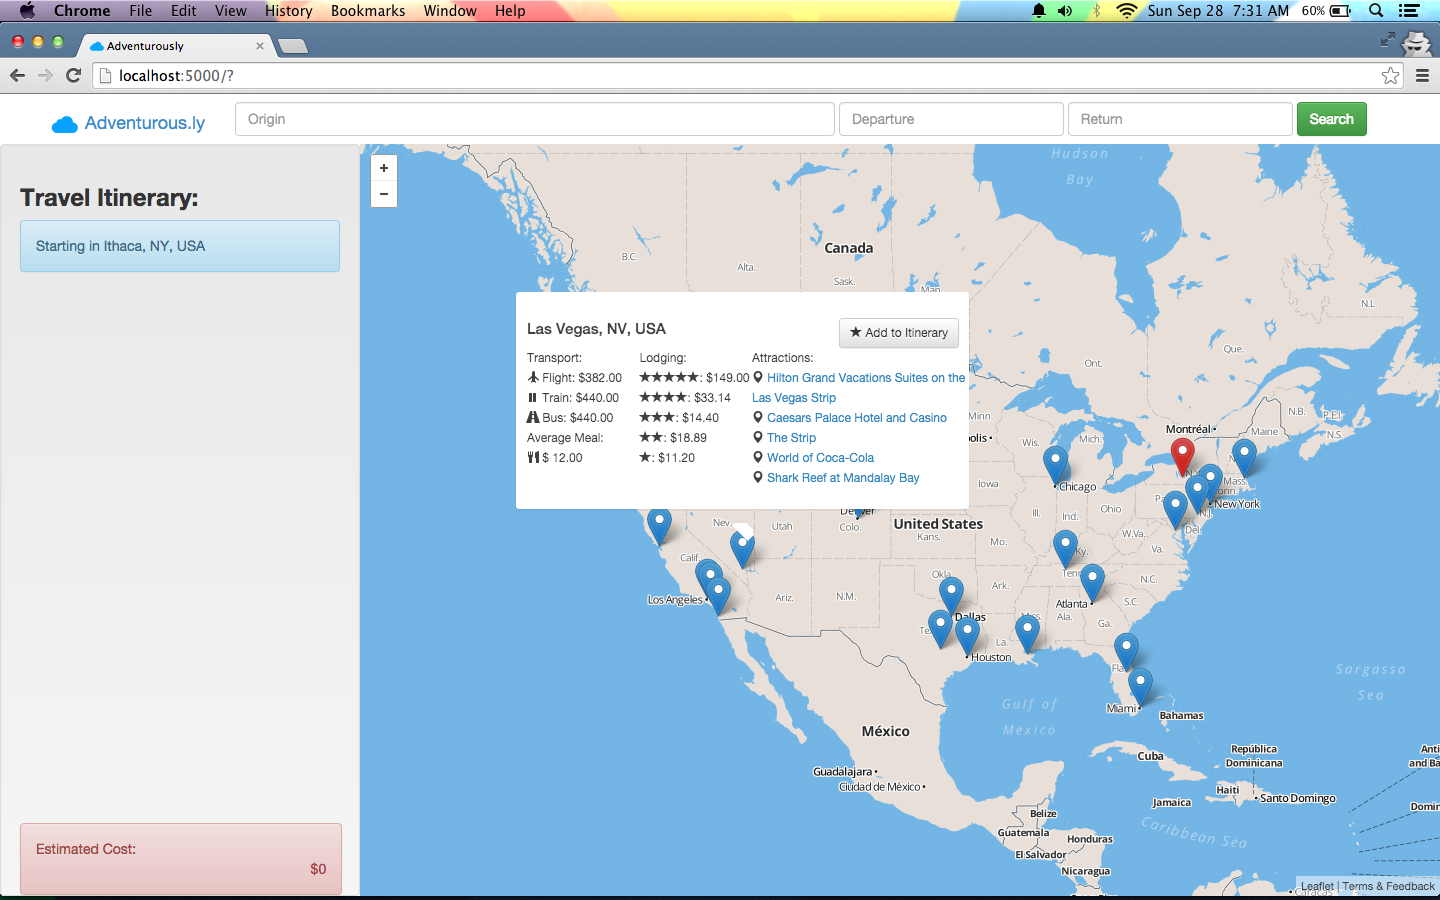Focus the Departure date field

coord(951,119)
